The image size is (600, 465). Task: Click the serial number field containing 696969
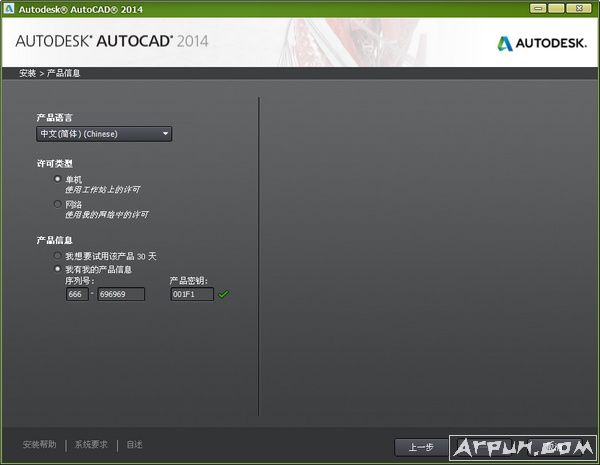(121, 294)
